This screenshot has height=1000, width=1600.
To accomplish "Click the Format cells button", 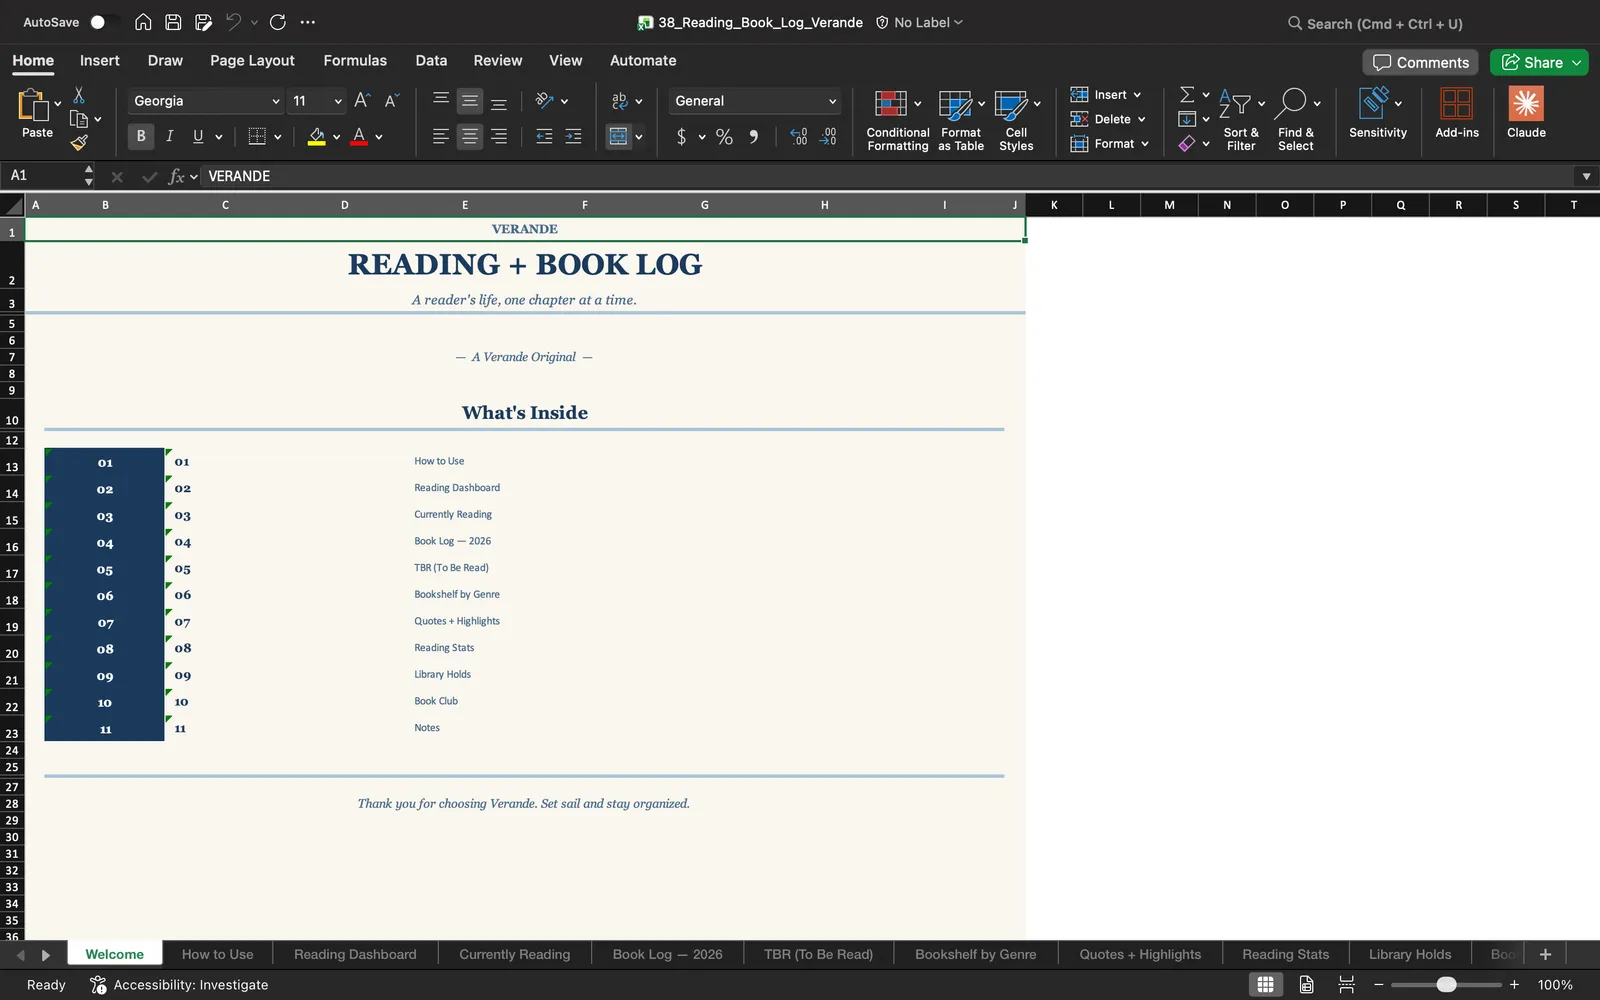I will (x=1109, y=144).
